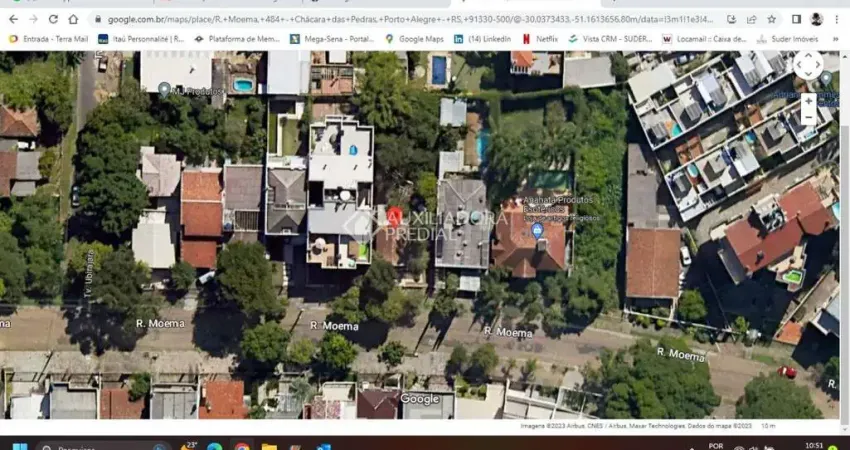
Task: Open the taskbar clock showing 10:51
Action: 814,446
